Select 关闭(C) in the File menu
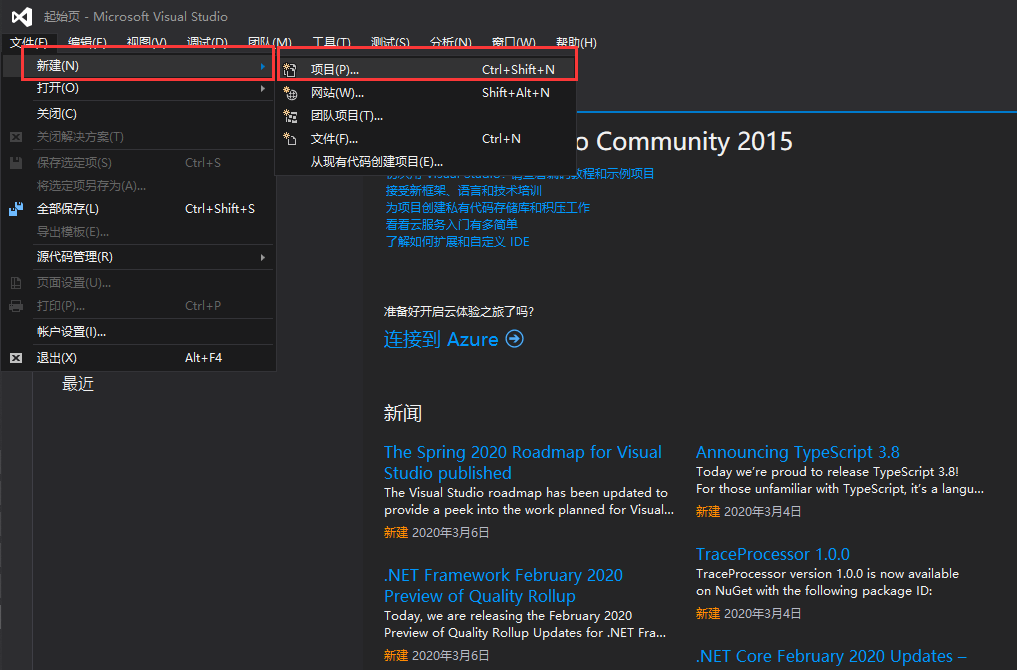Viewport: 1017px width, 670px height. click(57, 114)
